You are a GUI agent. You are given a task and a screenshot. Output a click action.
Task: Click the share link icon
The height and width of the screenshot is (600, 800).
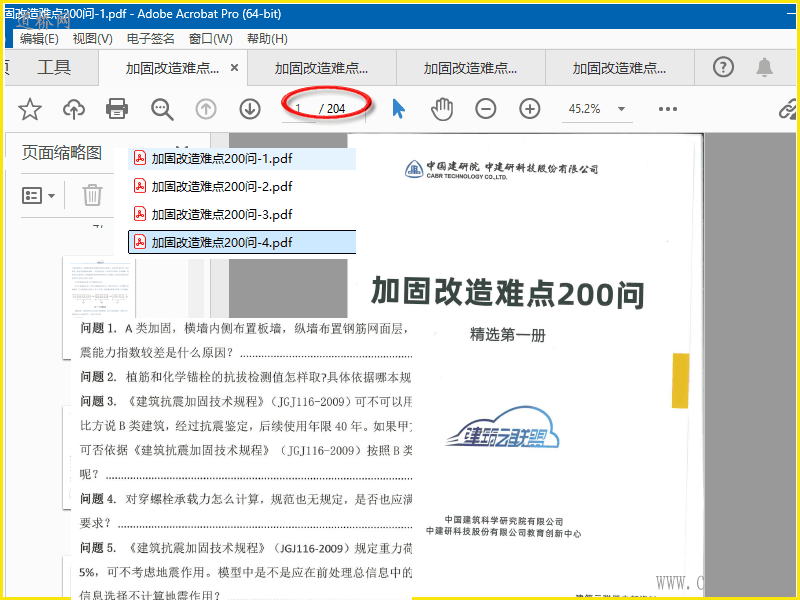(x=789, y=109)
